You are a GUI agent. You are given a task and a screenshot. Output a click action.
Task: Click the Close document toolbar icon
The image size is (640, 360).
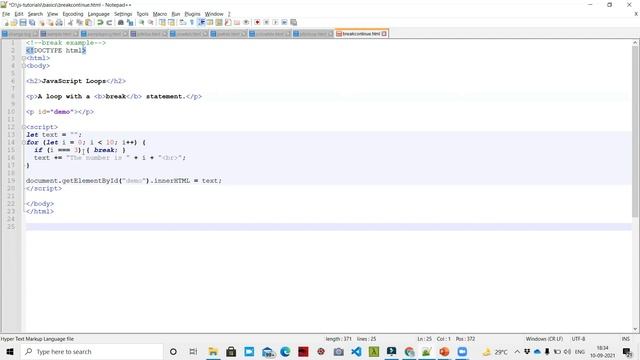pyautogui.click(x=41, y=22)
